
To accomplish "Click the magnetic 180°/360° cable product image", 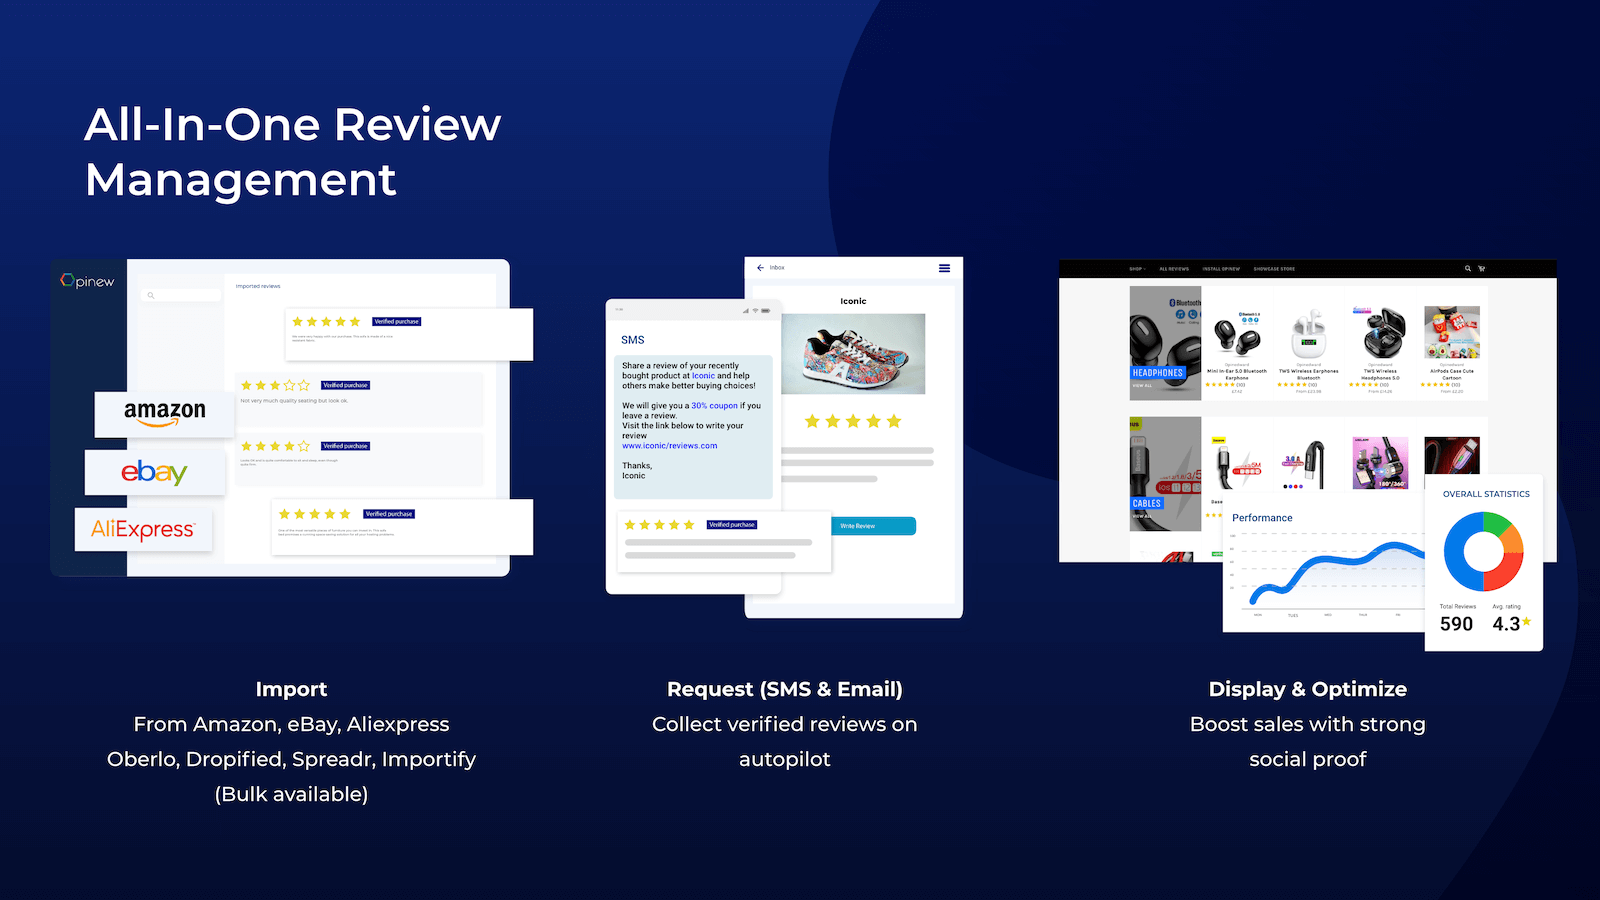I will (1380, 463).
